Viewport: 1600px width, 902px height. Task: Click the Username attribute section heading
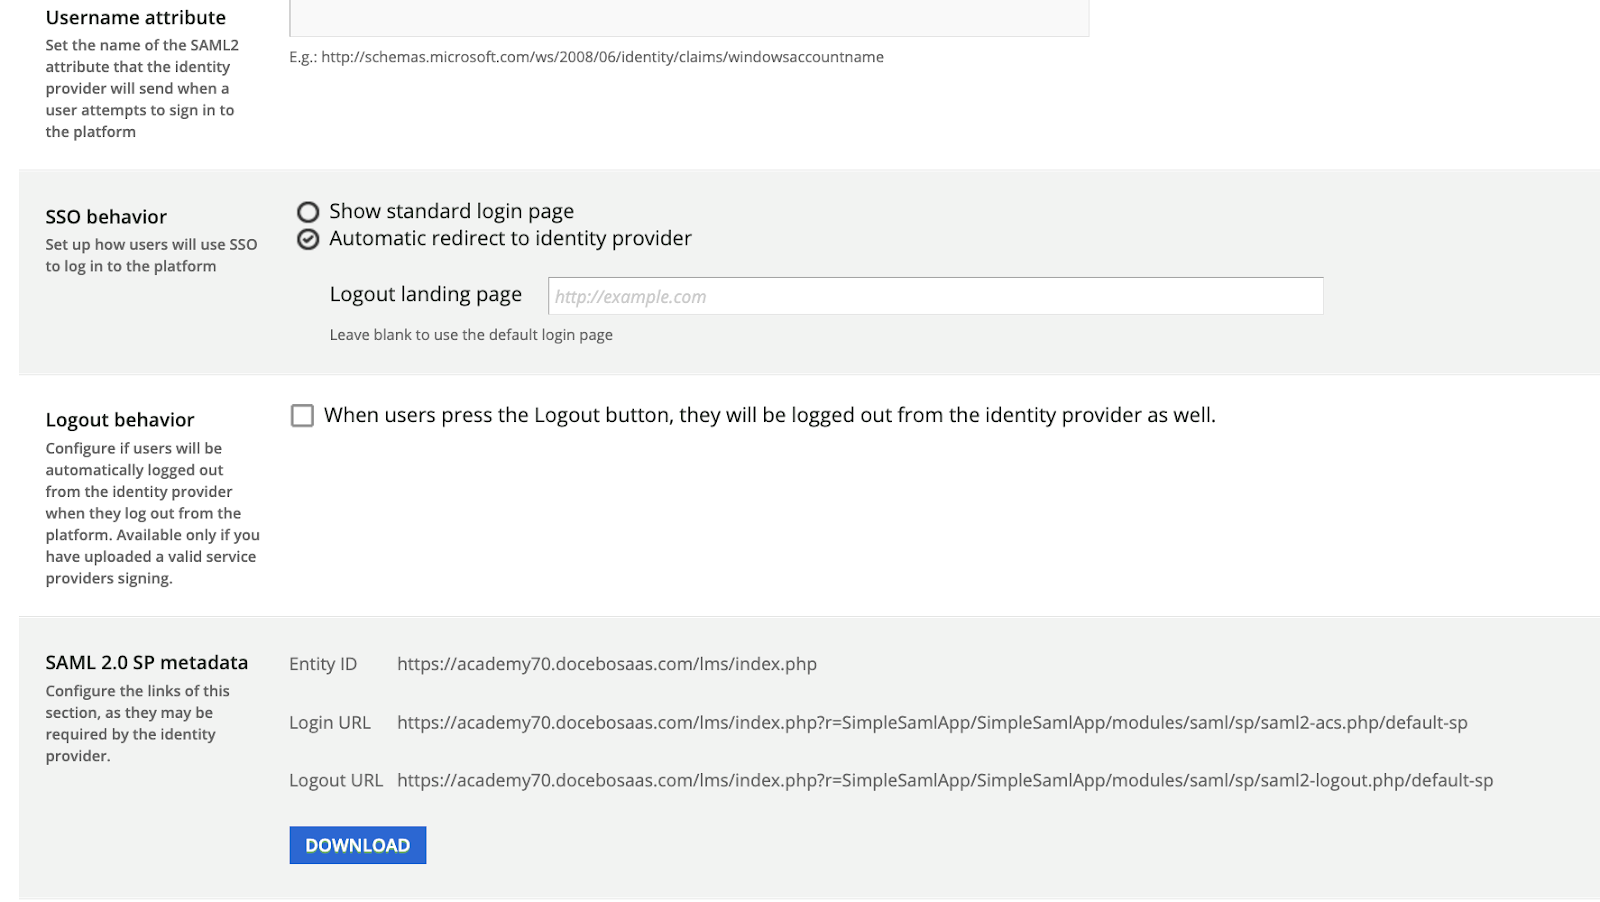coord(135,18)
